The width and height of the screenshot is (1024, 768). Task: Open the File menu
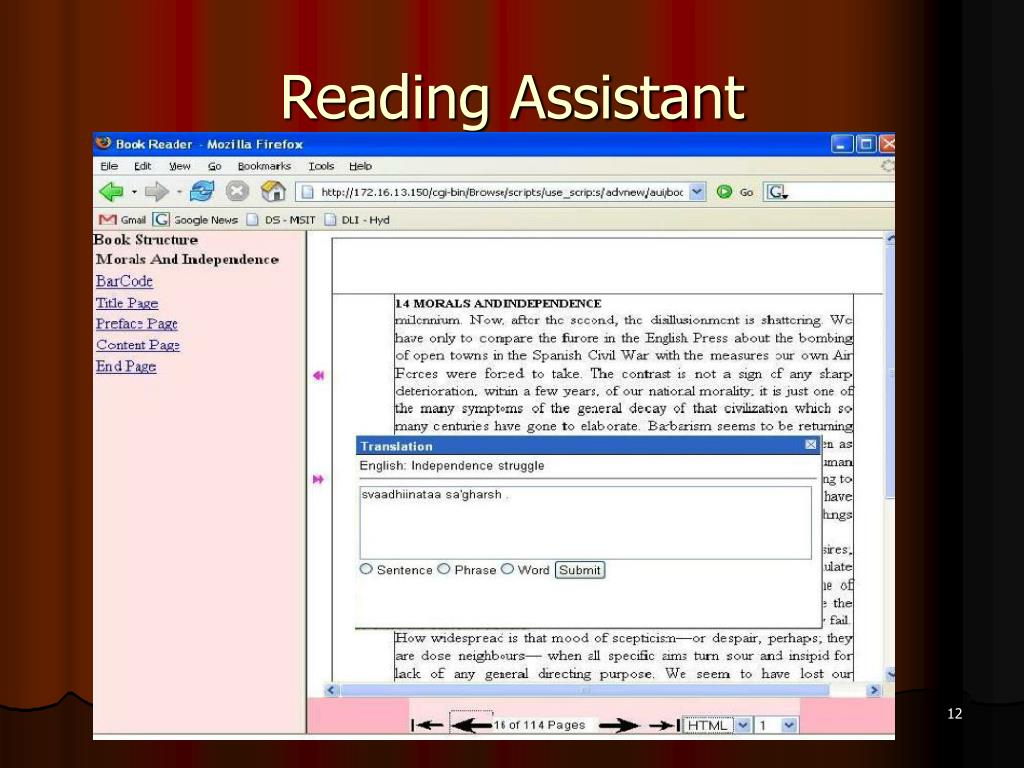pyautogui.click(x=109, y=166)
